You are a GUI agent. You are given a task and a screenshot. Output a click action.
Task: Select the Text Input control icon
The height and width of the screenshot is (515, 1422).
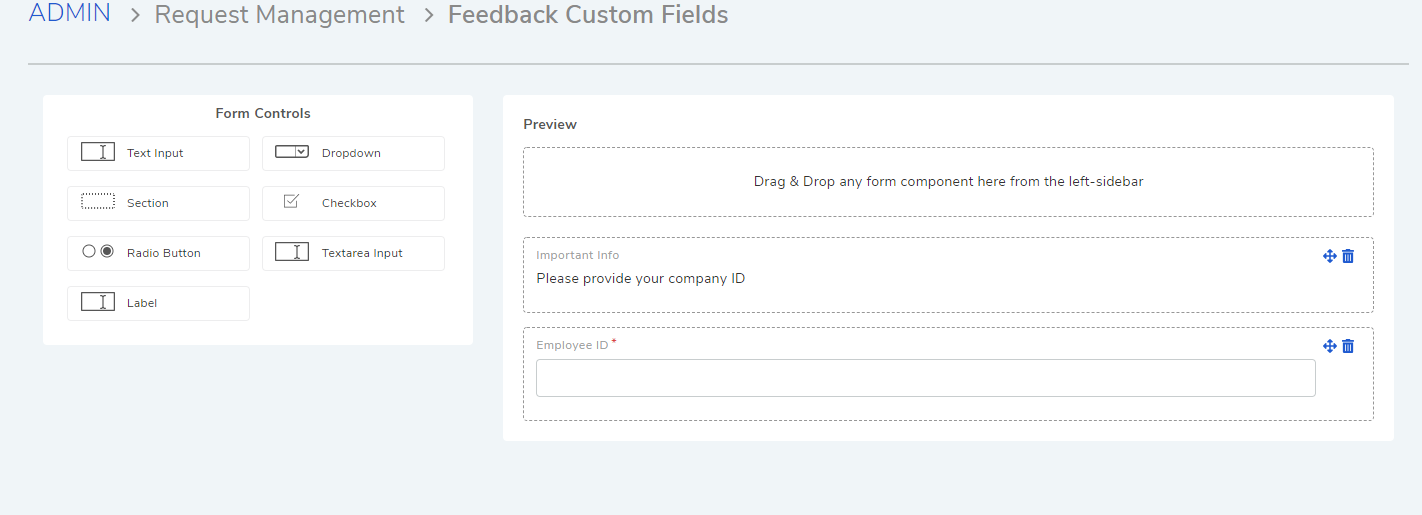[x=98, y=152]
